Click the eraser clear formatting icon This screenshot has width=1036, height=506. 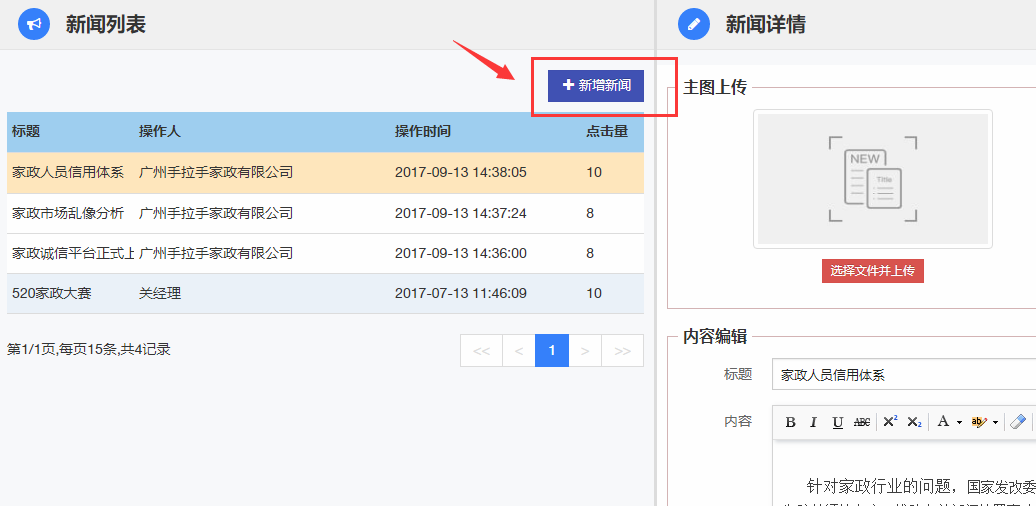[x=1019, y=421]
